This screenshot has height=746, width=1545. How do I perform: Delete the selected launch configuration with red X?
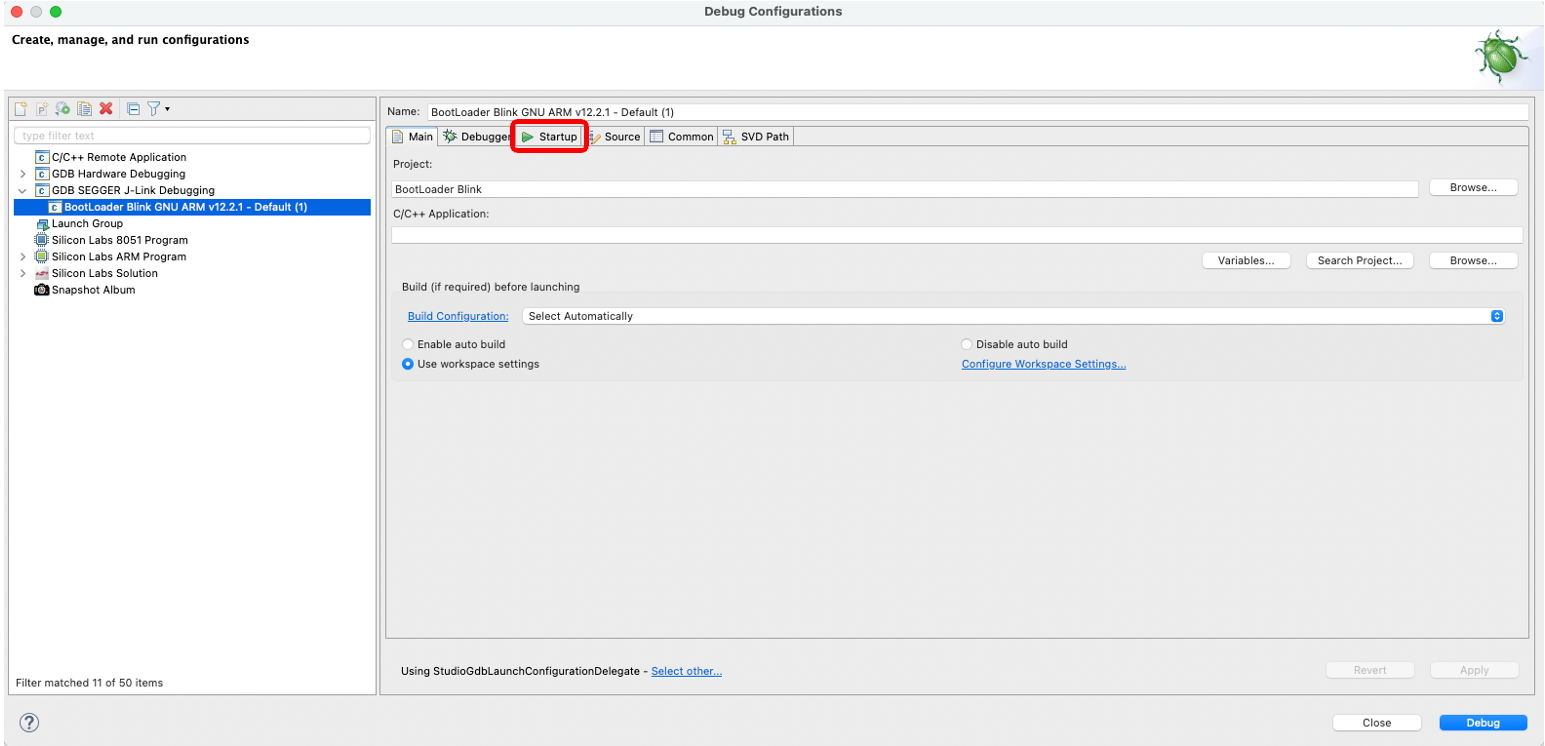coord(105,108)
